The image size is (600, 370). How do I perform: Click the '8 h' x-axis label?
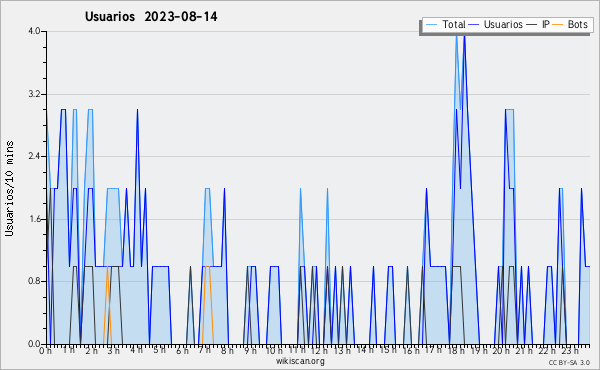pyautogui.click(x=227, y=351)
